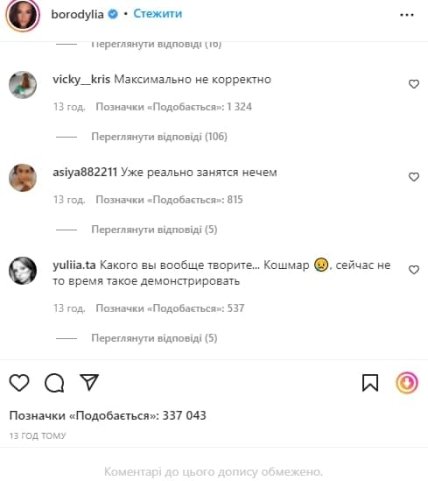Share the post with the paper plane icon

[x=89, y=382]
